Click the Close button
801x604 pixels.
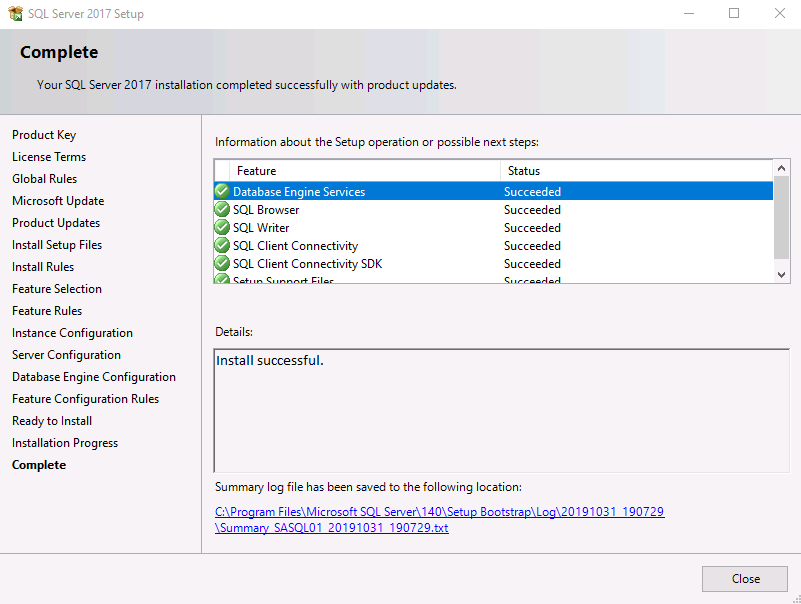point(745,578)
